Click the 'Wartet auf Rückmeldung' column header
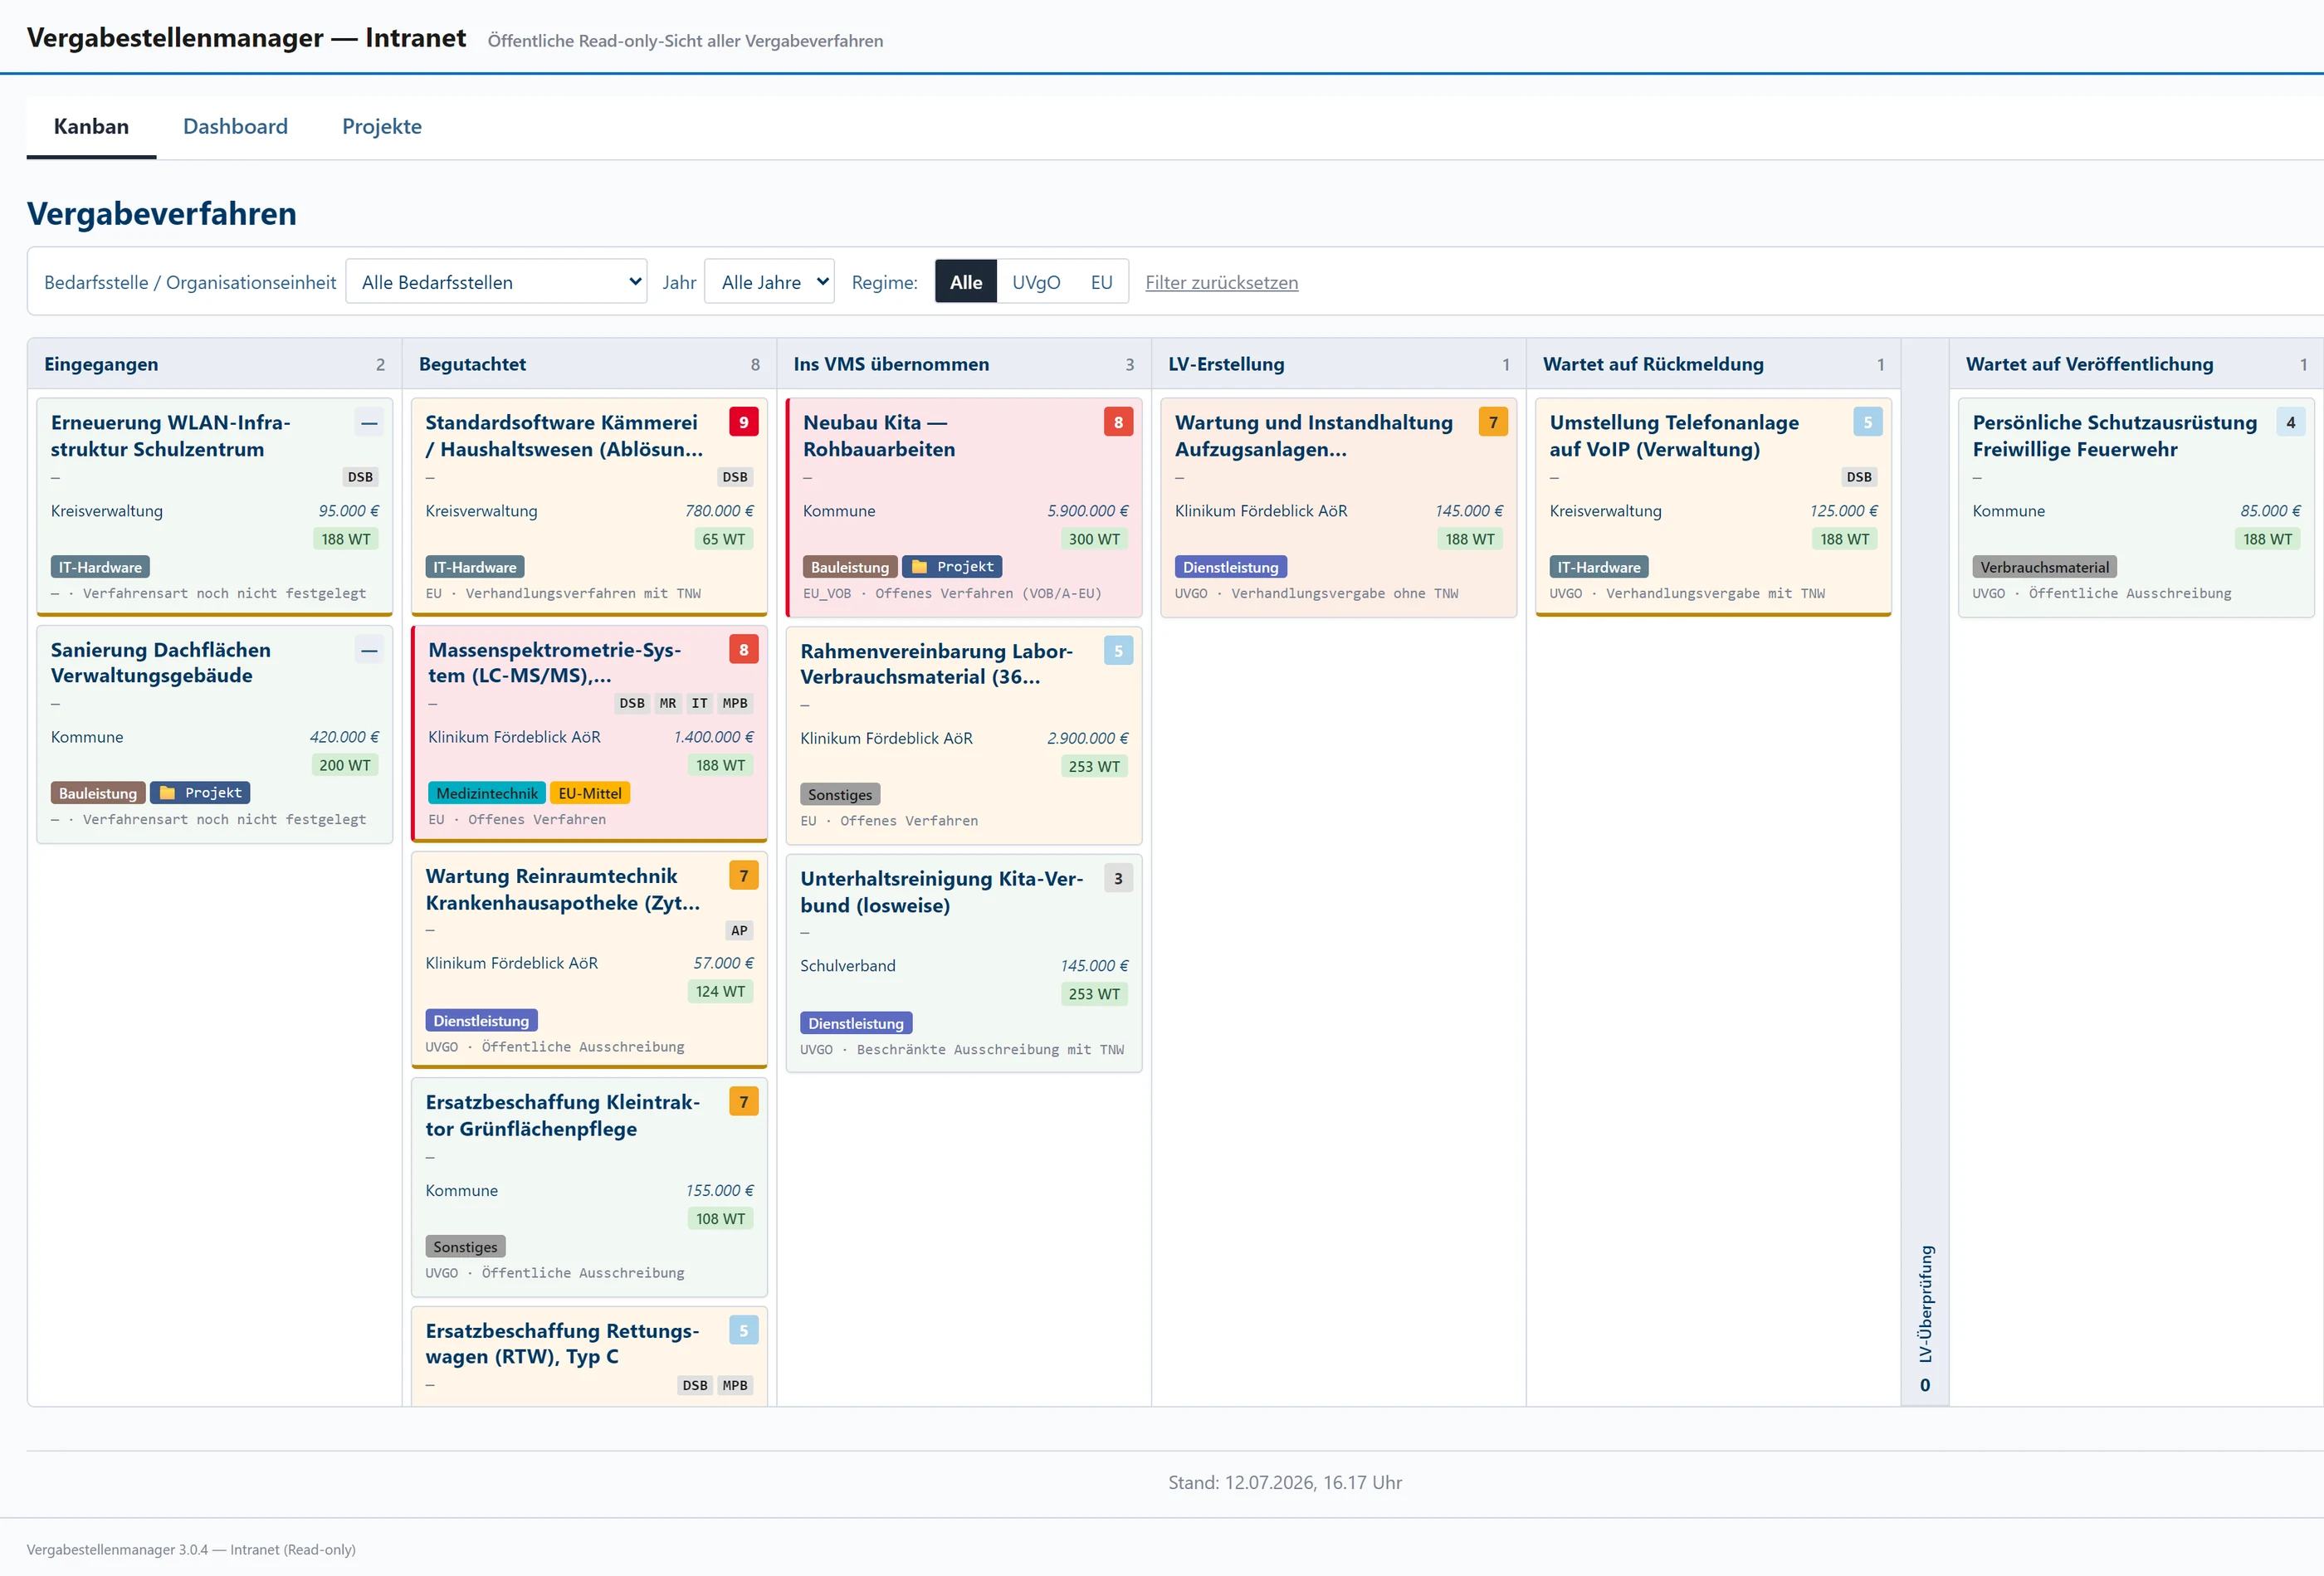Screen dimensions: 2324x1576 pyautogui.click(x=1713, y=364)
